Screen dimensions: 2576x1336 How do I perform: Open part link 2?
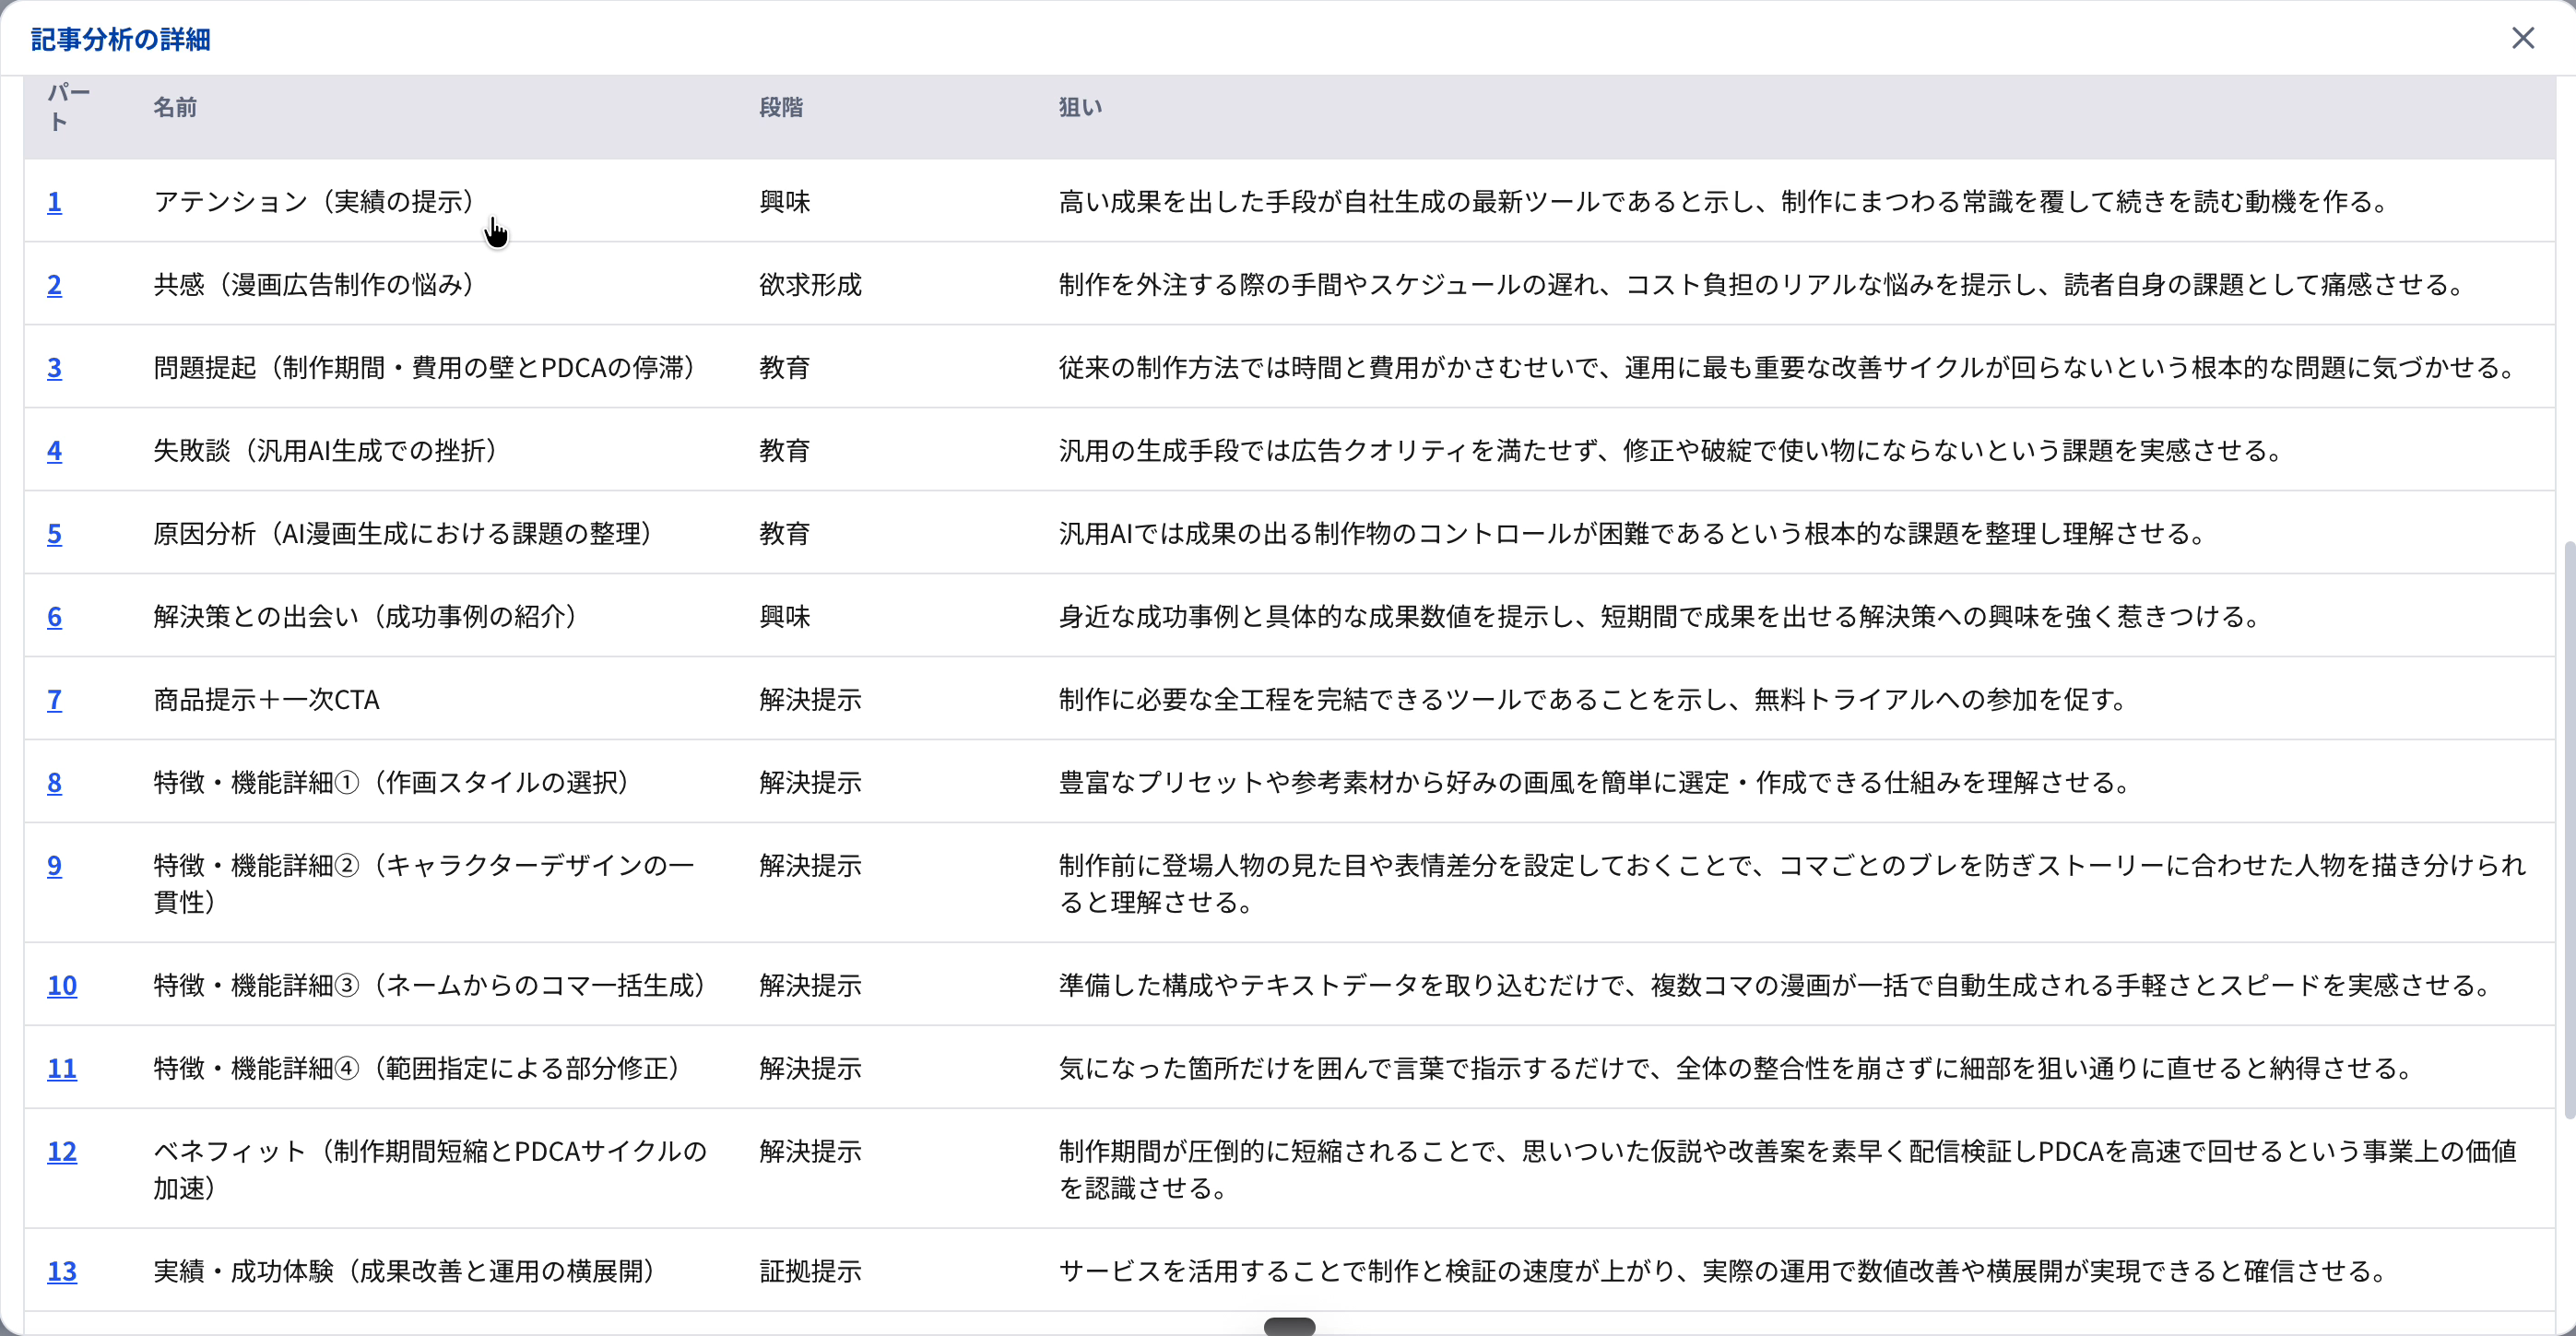pyautogui.click(x=54, y=284)
